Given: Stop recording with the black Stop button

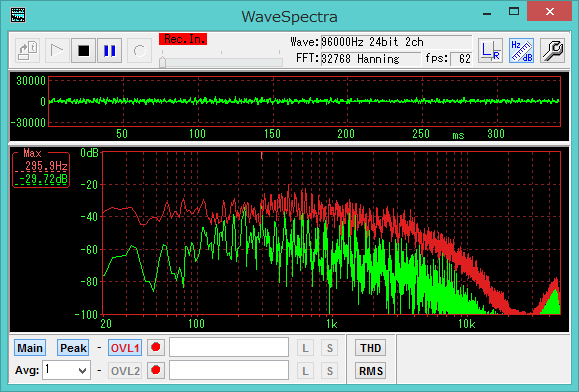Looking at the screenshot, I should (x=83, y=51).
